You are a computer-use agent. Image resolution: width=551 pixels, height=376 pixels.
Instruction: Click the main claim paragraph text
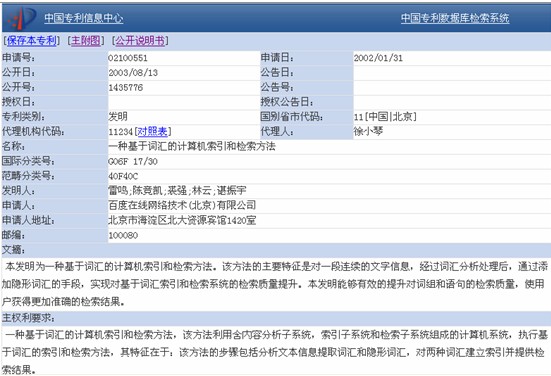click(x=276, y=352)
